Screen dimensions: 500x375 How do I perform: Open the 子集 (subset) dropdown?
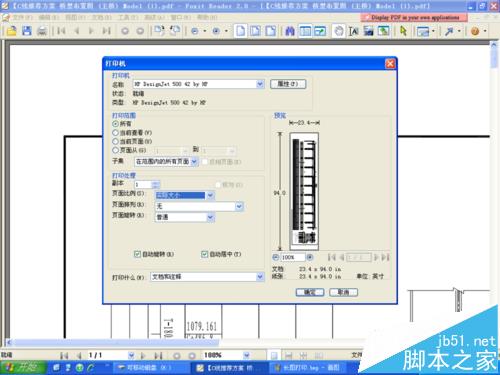pos(194,161)
